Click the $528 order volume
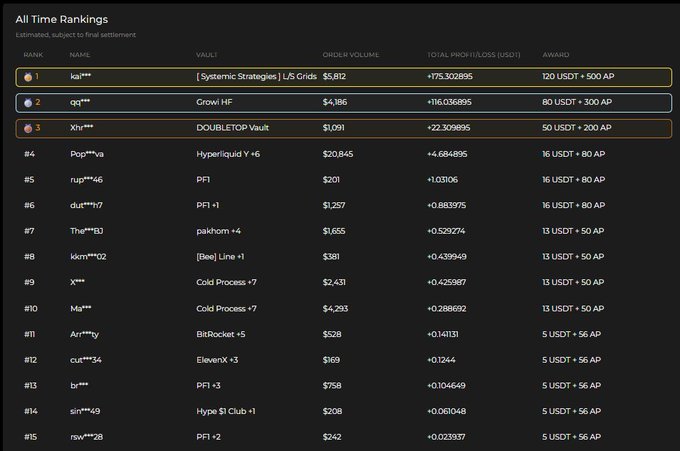Viewport: 680px width, 451px height. pos(332,334)
